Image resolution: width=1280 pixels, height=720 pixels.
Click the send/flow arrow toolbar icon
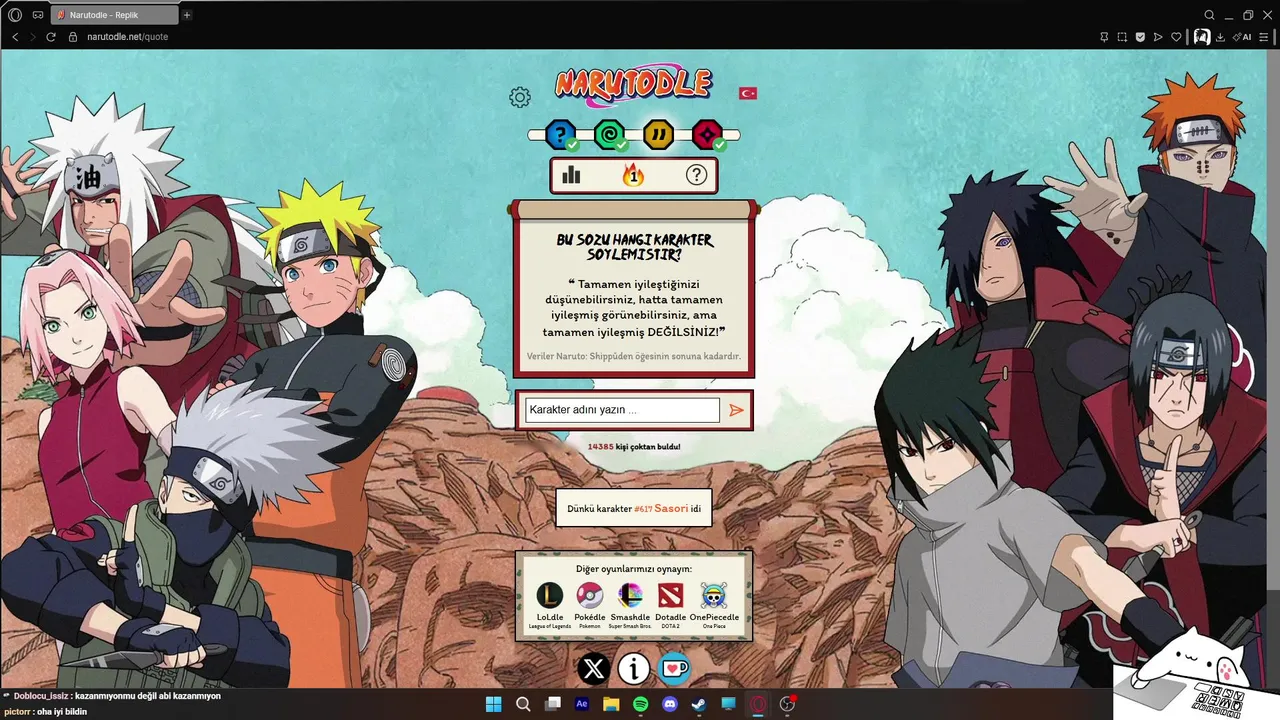[x=1158, y=37]
